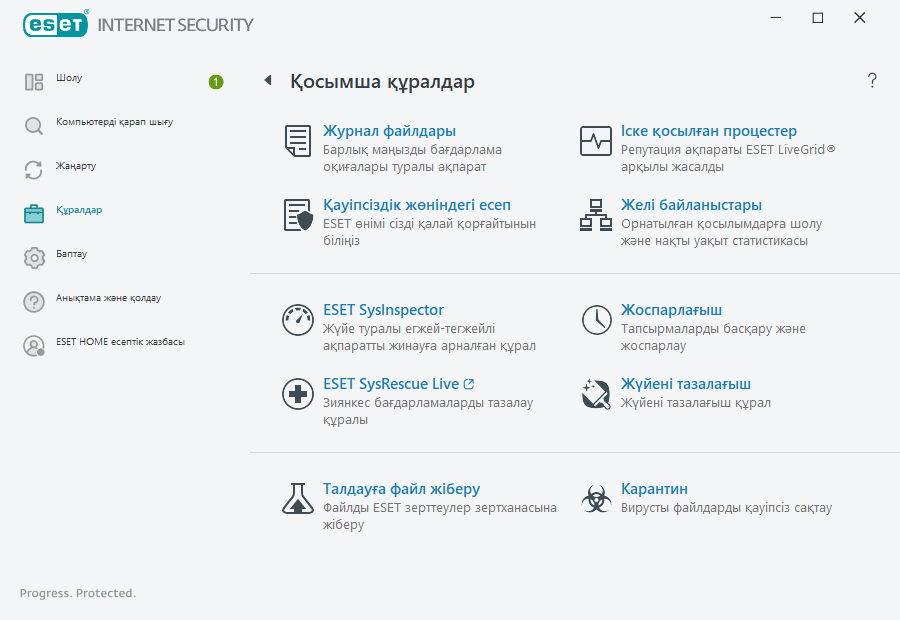Click the text Барлық маңызды бағдарлама оқиғалары

[x=412, y=158]
